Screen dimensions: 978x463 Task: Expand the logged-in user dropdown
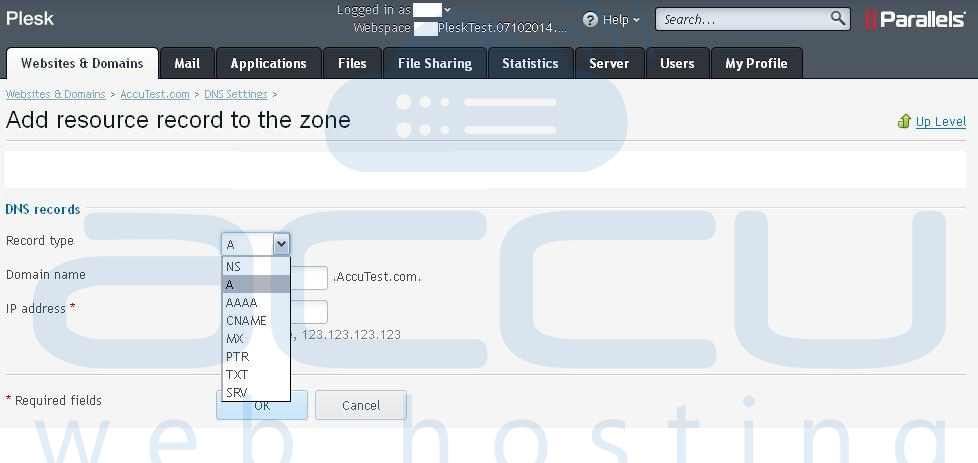pos(447,9)
